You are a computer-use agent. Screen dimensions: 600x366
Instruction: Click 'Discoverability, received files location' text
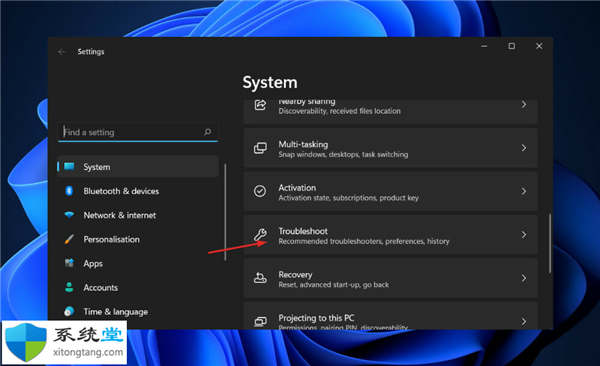(339, 111)
